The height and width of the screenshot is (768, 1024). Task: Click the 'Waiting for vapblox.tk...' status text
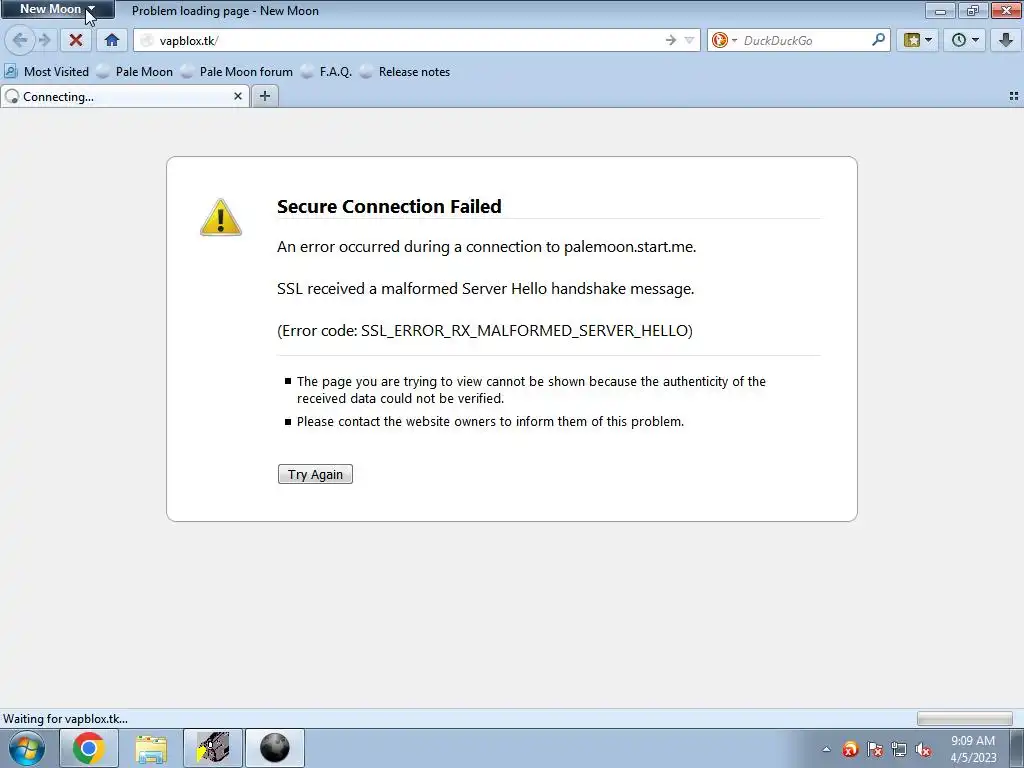[65, 719]
